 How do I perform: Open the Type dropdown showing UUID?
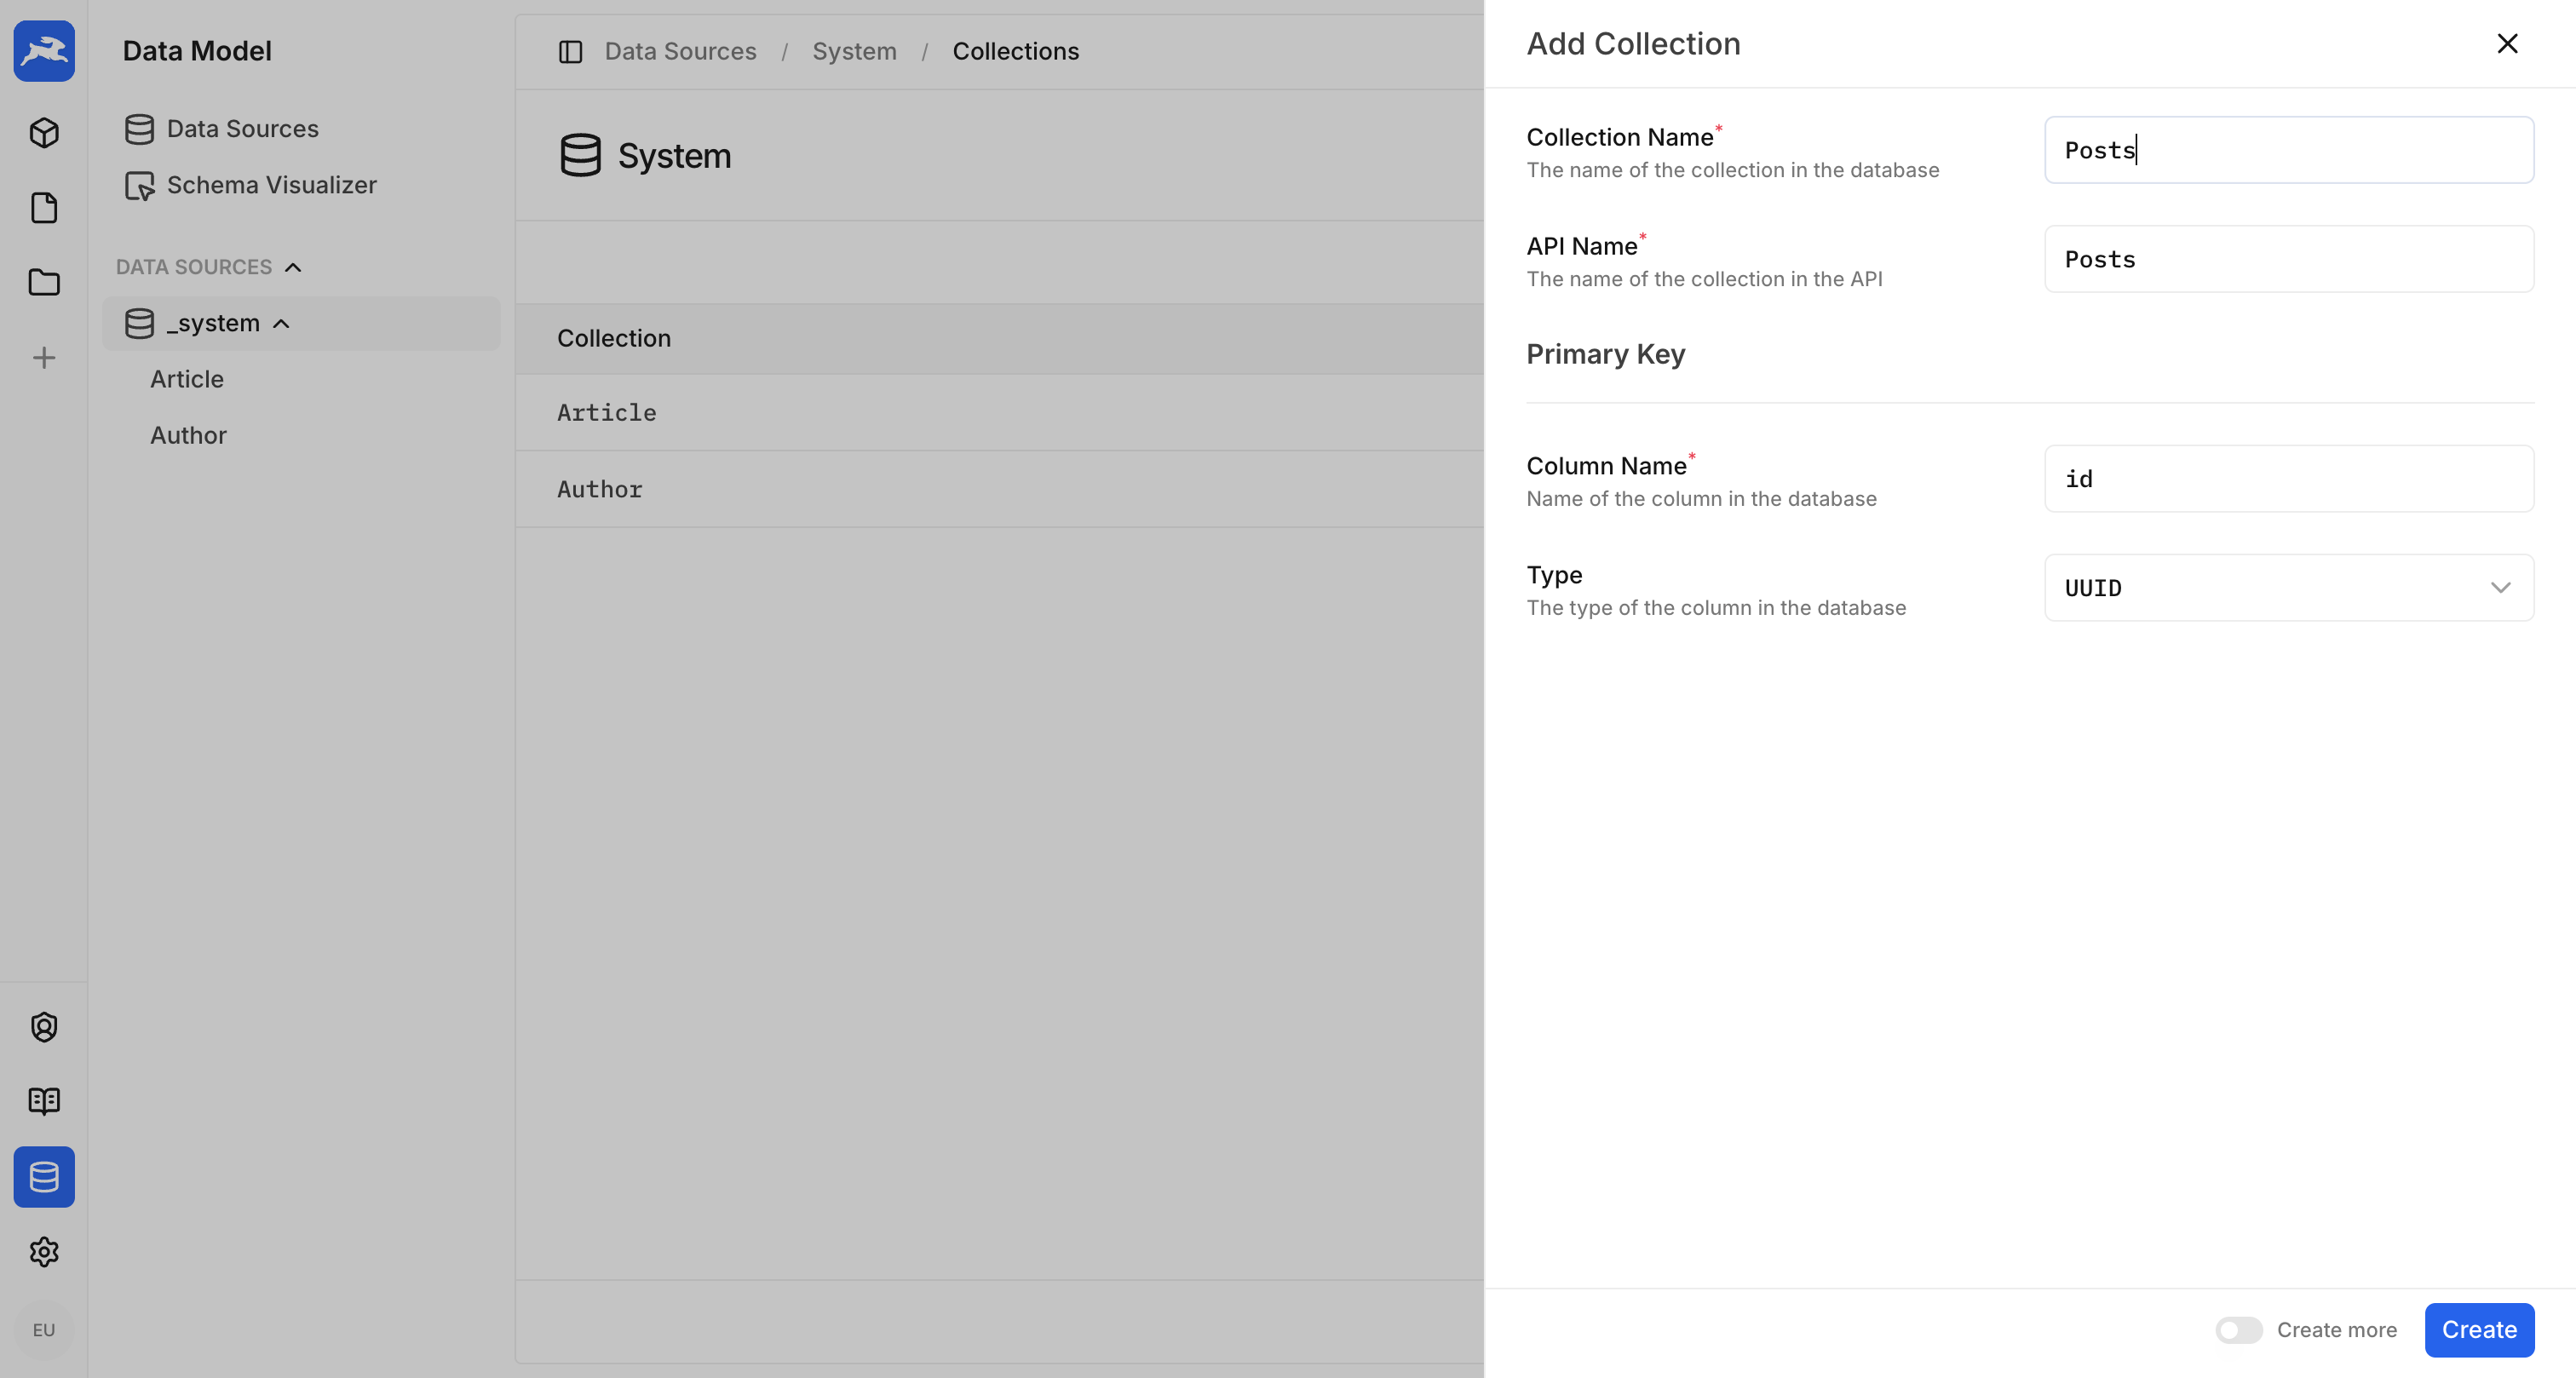tap(2288, 587)
